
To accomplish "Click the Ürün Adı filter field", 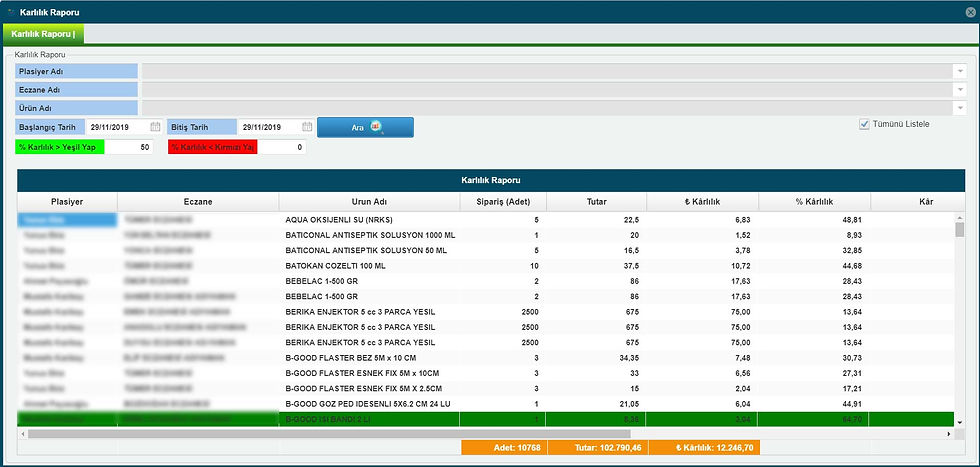I will coord(548,108).
